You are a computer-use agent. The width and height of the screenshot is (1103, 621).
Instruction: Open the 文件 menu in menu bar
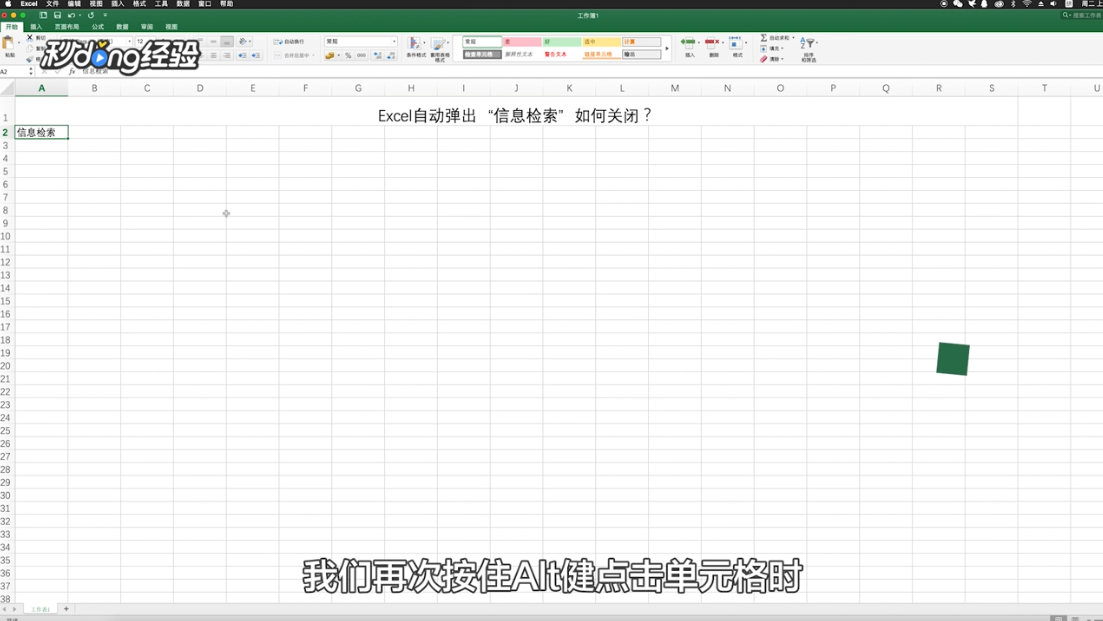(x=53, y=4)
